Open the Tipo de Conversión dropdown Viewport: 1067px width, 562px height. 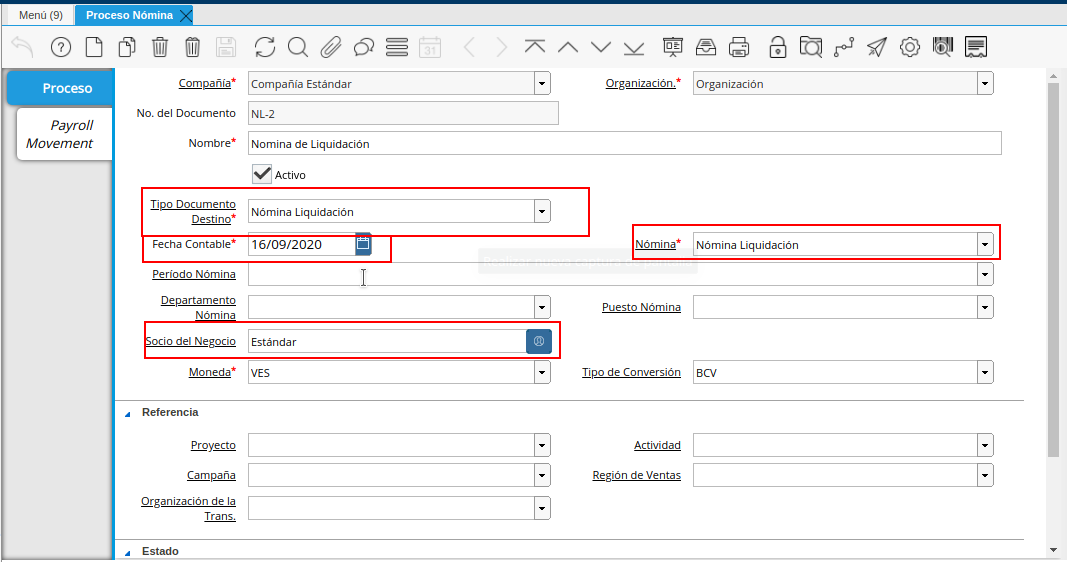pos(985,373)
